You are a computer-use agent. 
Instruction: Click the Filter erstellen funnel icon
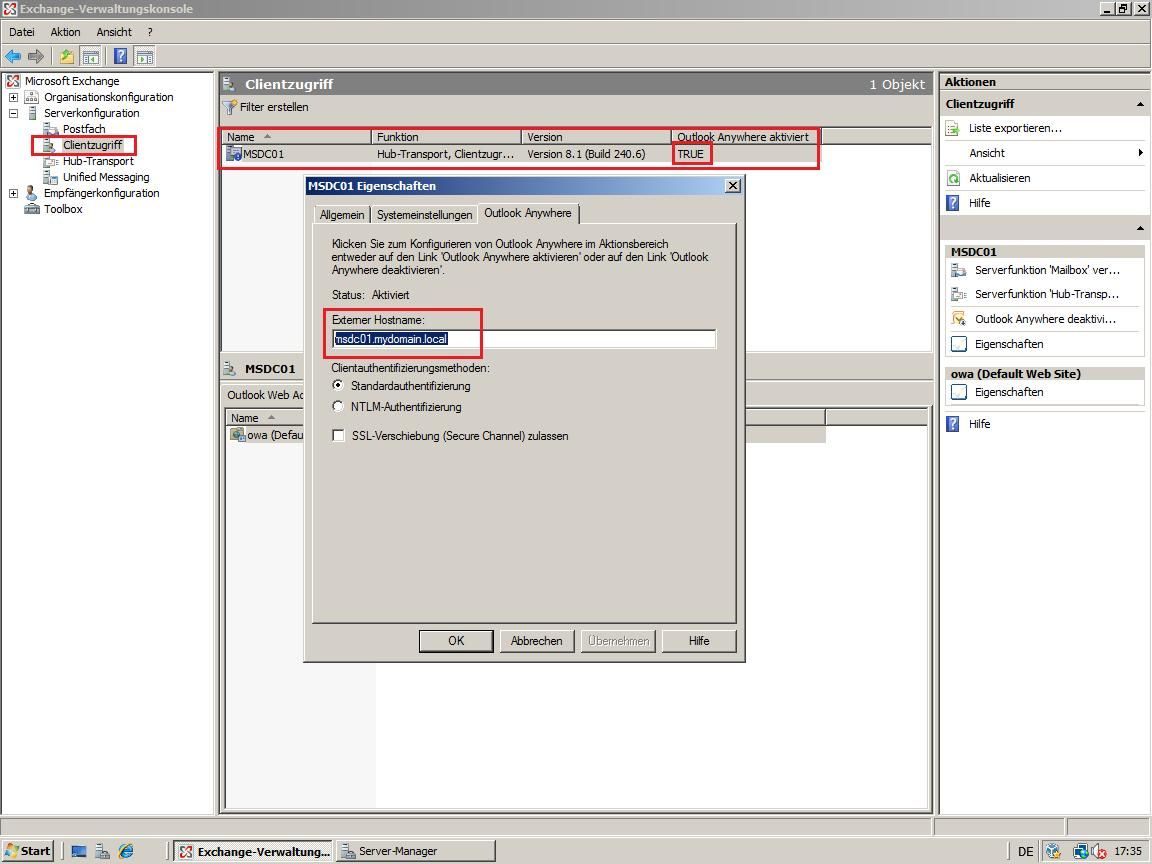(231, 107)
